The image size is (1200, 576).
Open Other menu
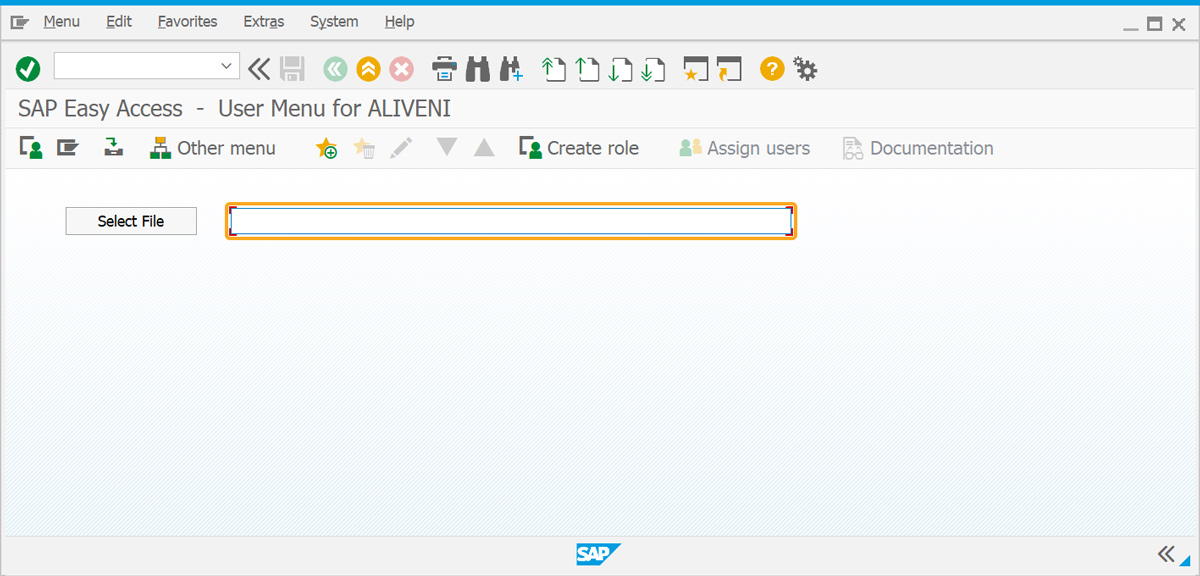click(x=212, y=148)
